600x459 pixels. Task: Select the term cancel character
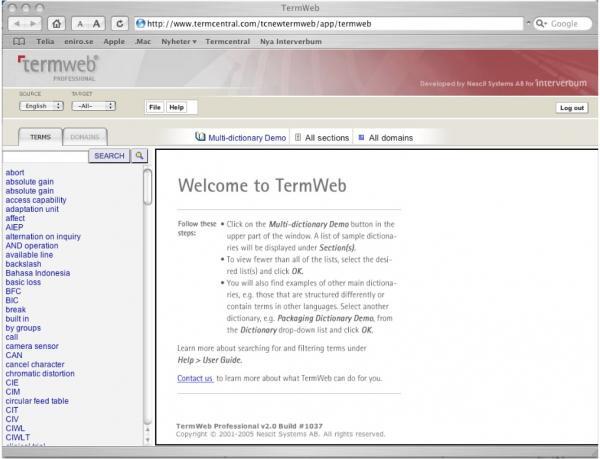tap(35, 365)
